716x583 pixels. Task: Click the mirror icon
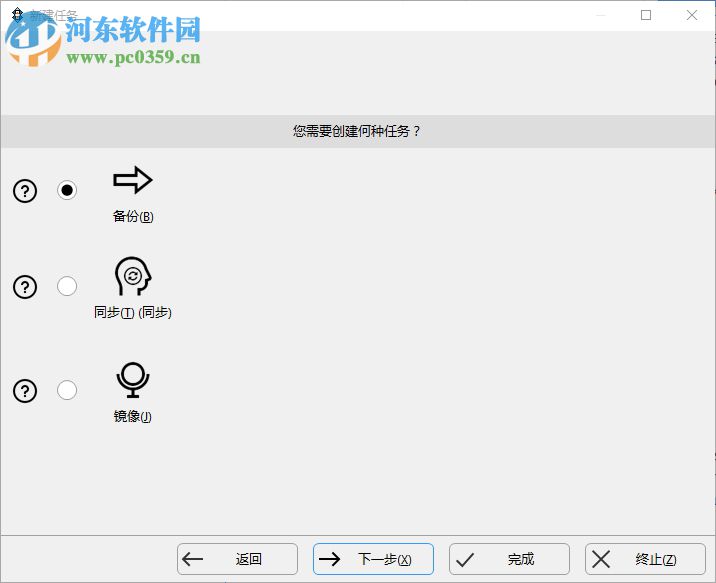133,380
